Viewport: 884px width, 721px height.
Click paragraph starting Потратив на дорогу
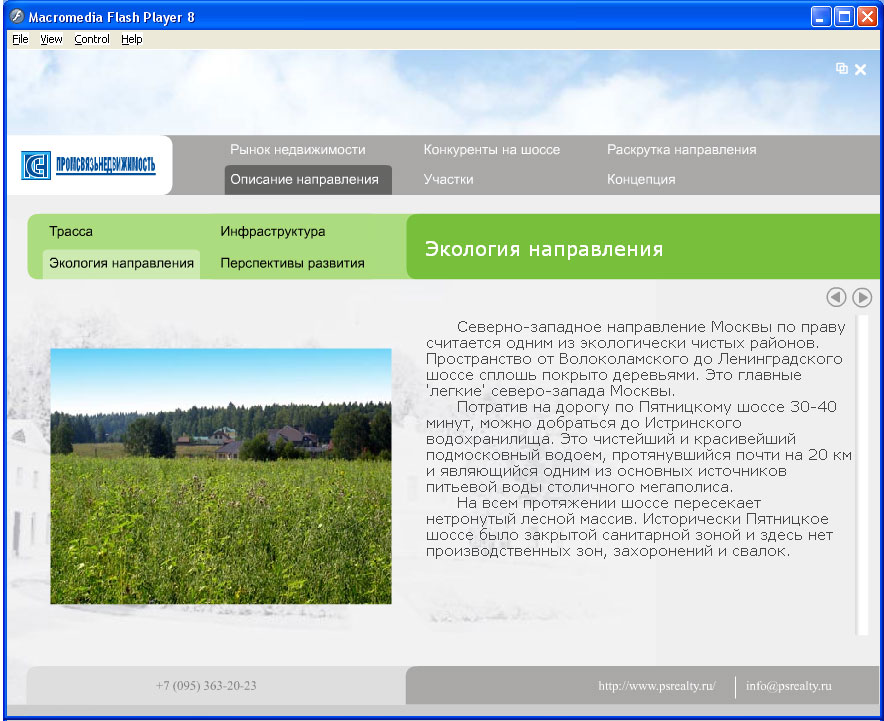pyautogui.click(x=639, y=446)
